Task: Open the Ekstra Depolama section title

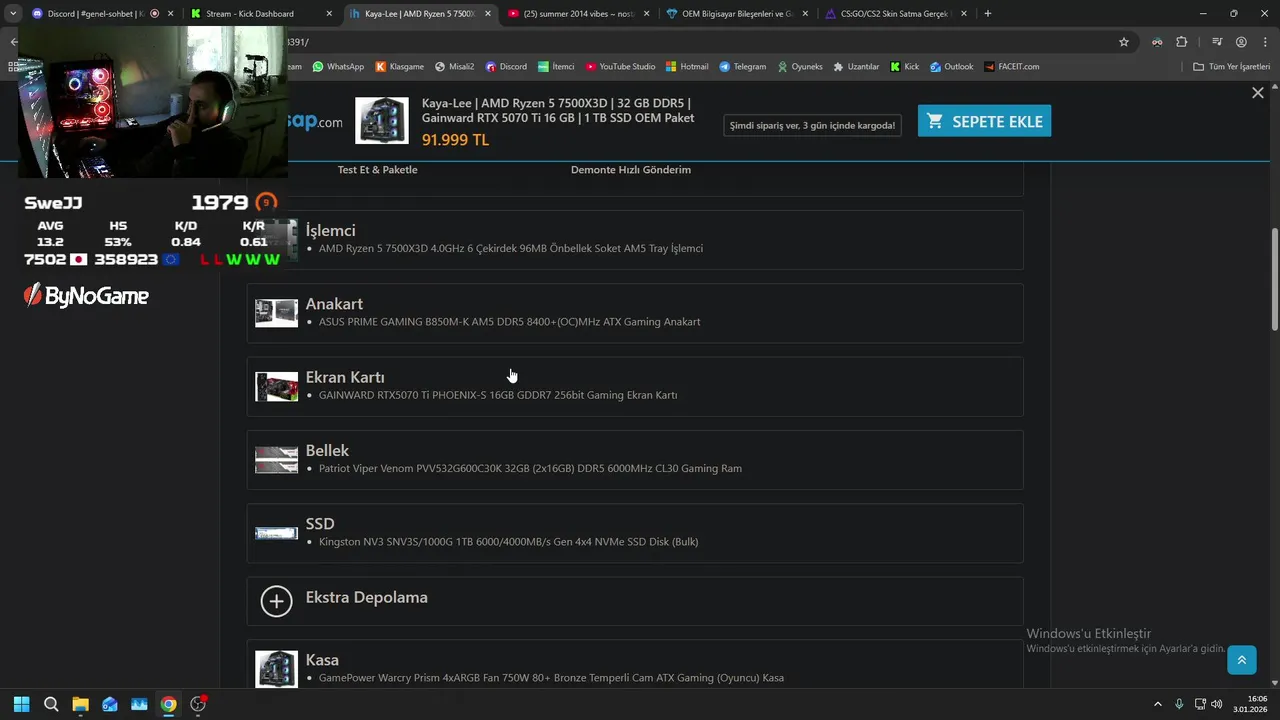Action: 366,597
